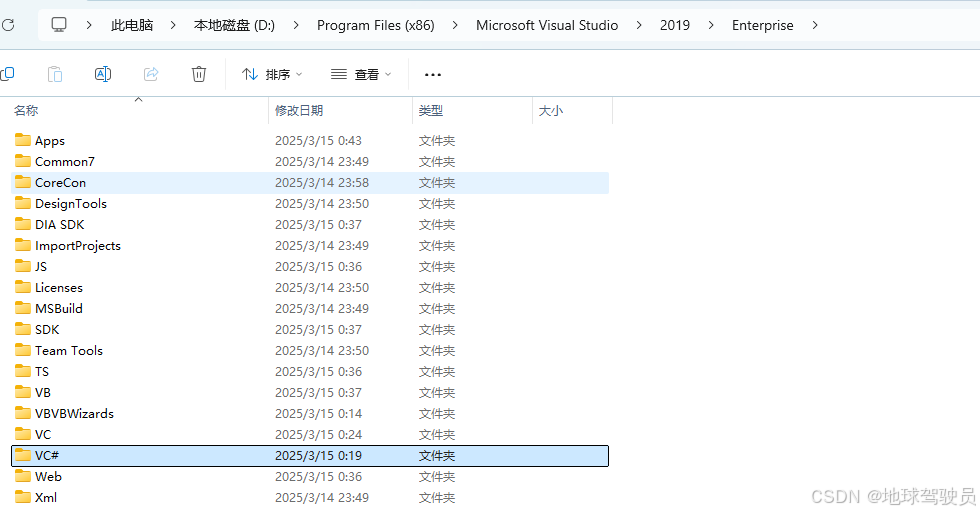Go to Program Files (x86) breadcrumb
980x514 pixels.
[376, 25]
